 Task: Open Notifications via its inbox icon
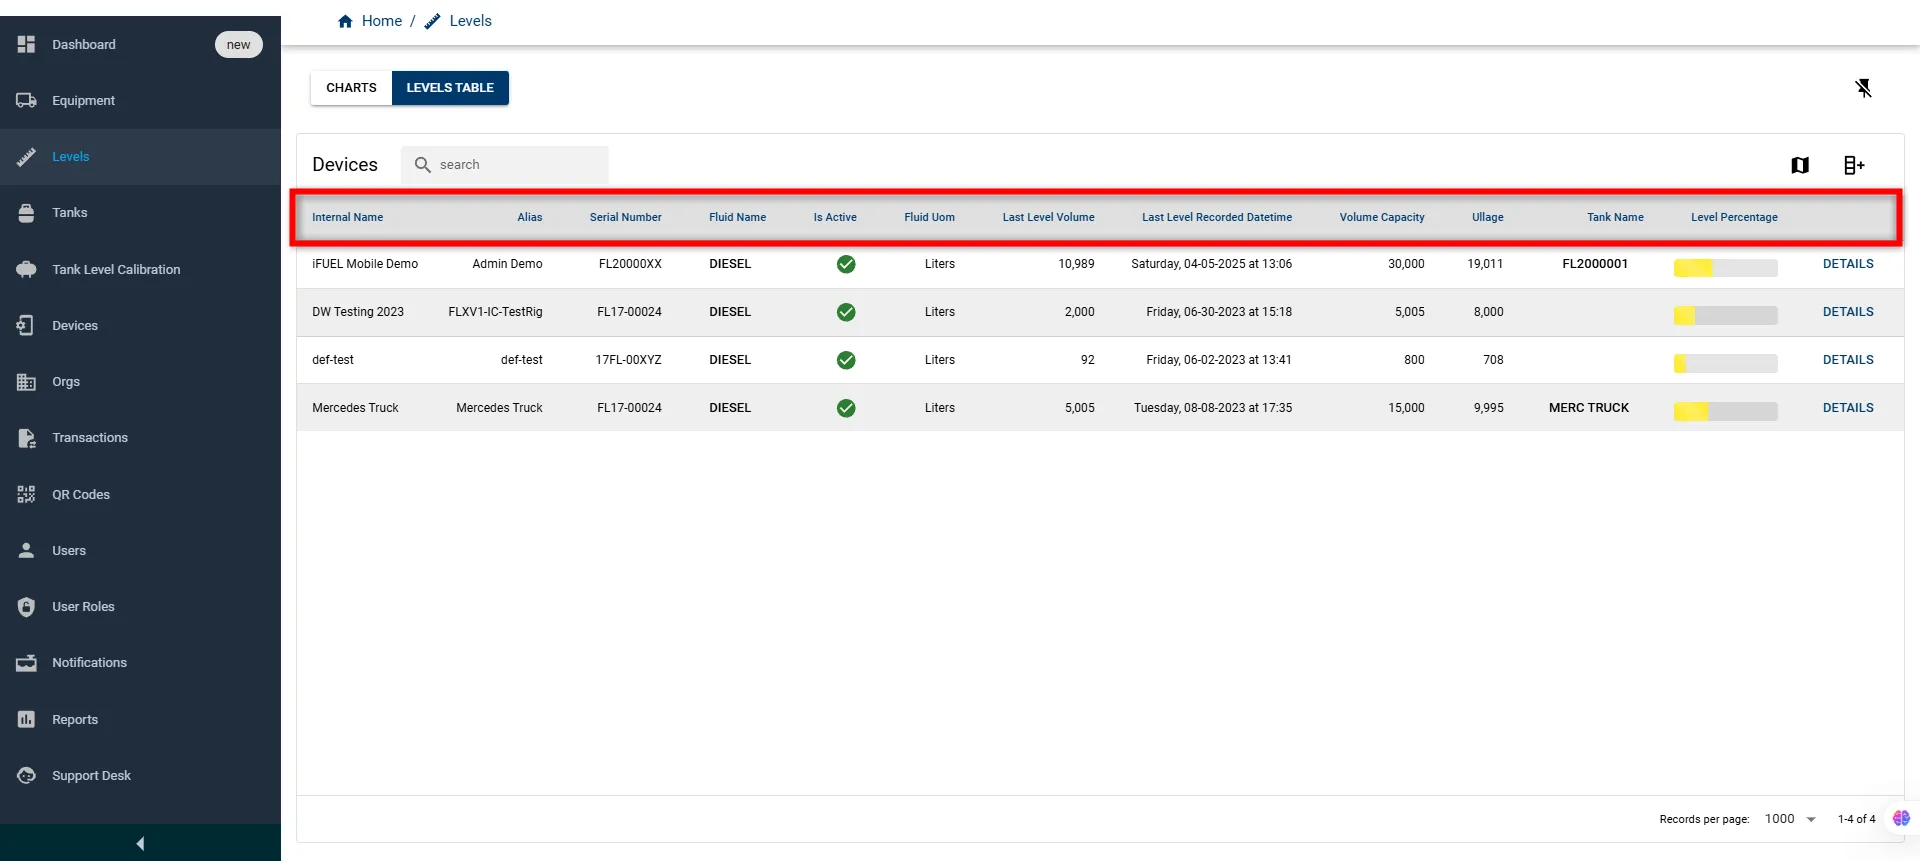pos(27,662)
